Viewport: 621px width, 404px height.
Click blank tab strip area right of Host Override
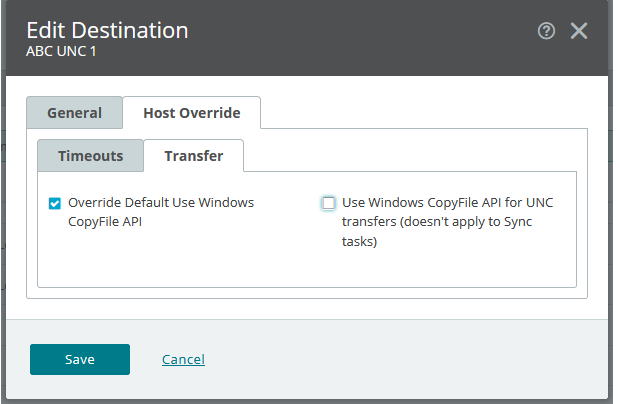(420, 112)
